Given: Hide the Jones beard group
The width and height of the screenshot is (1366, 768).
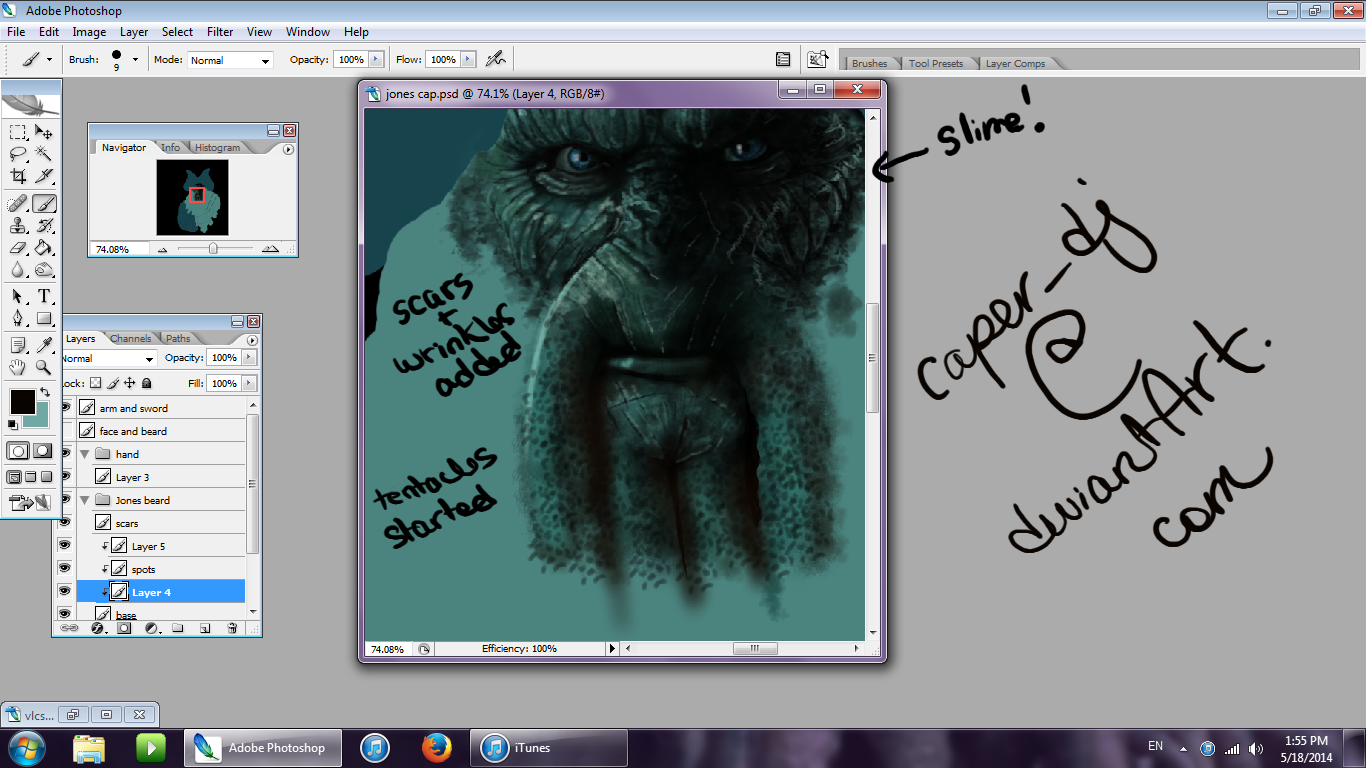Looking at the screenshot, I should pyautogui.click(x=65, y=500).
